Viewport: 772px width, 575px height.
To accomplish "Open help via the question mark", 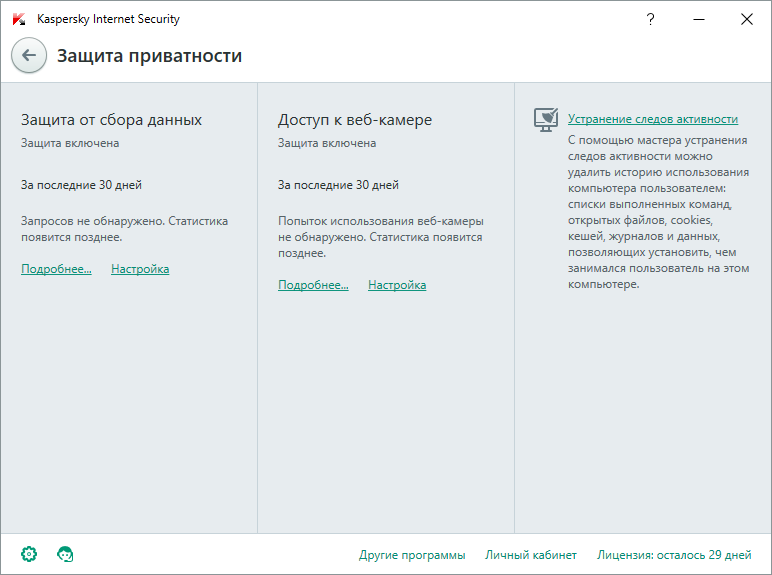I will (x=650, y=19).
